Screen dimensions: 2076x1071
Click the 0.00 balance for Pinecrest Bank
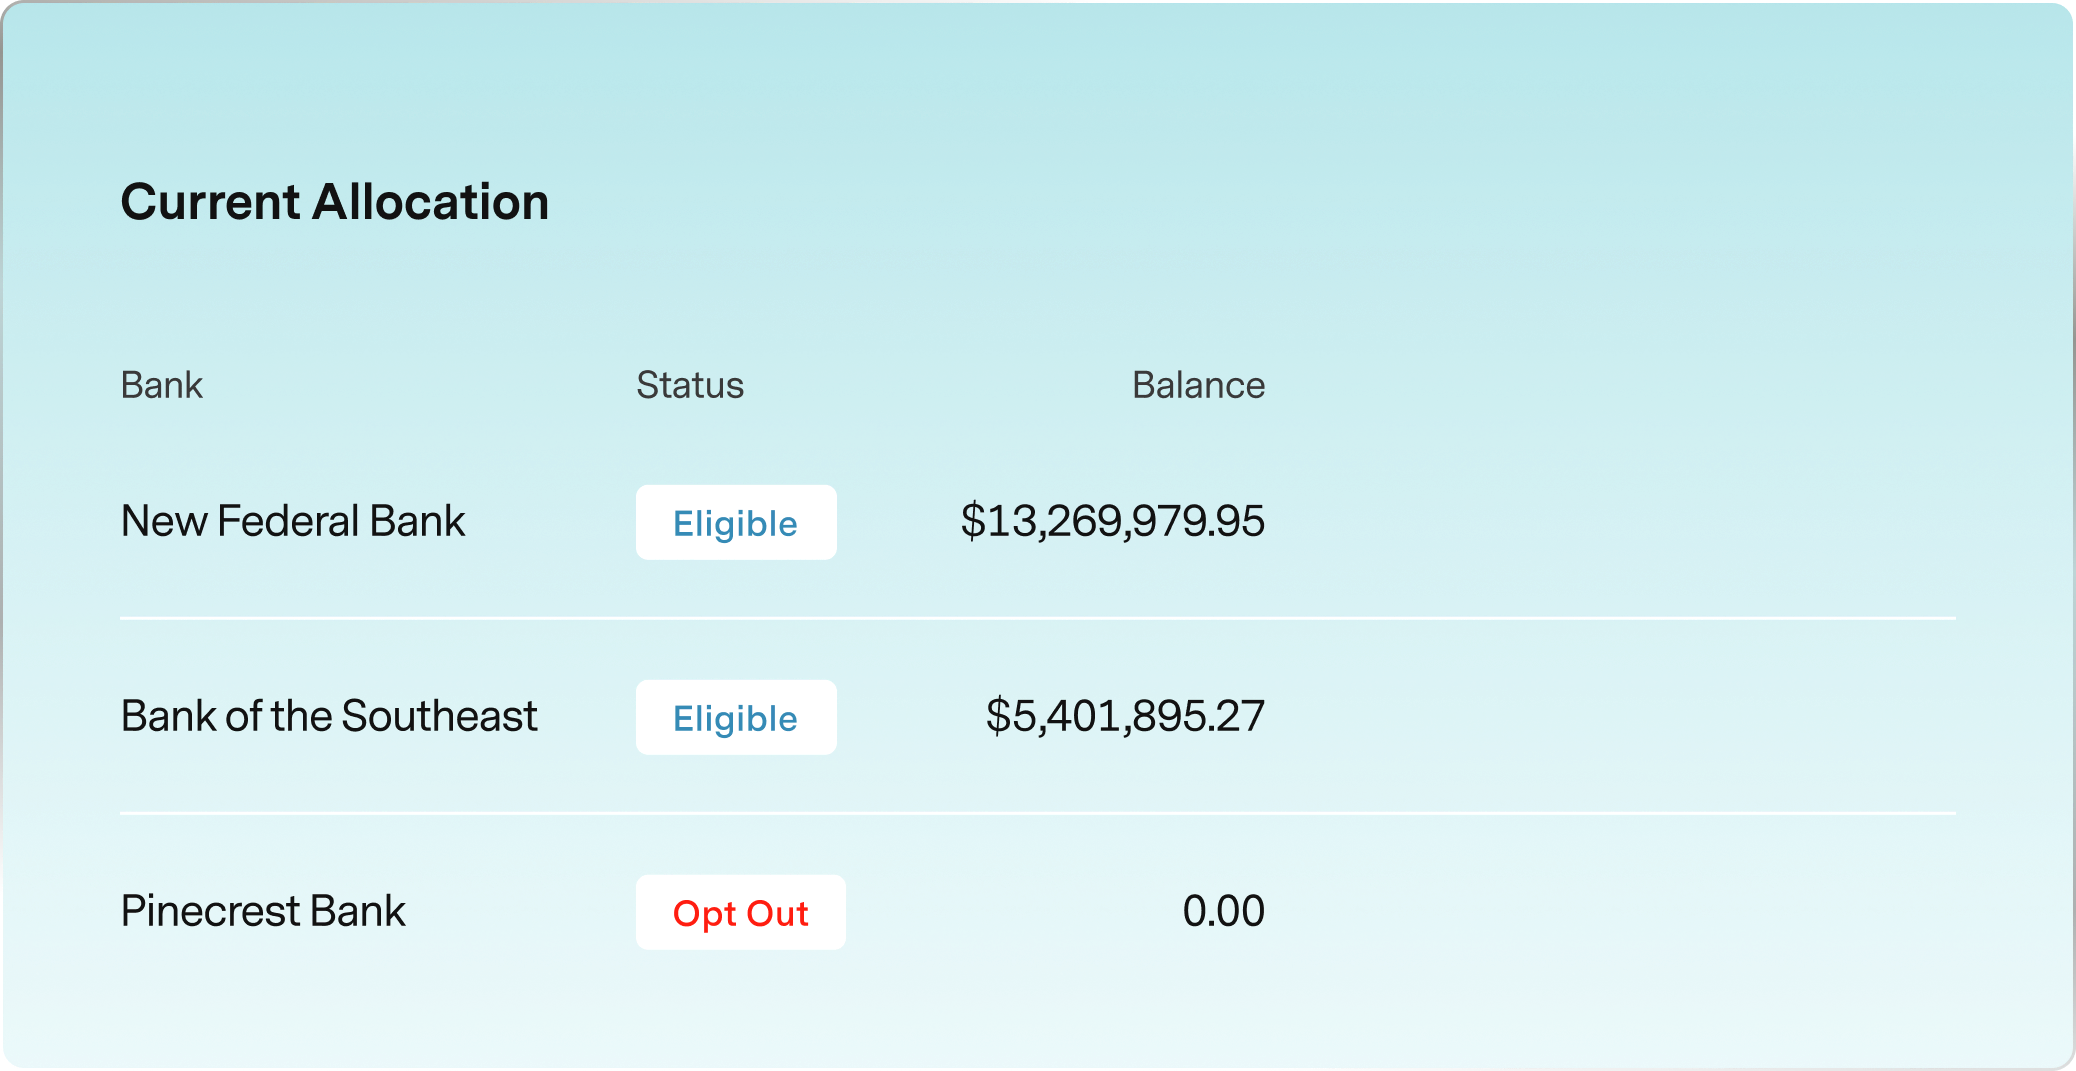pos(1223,911)
